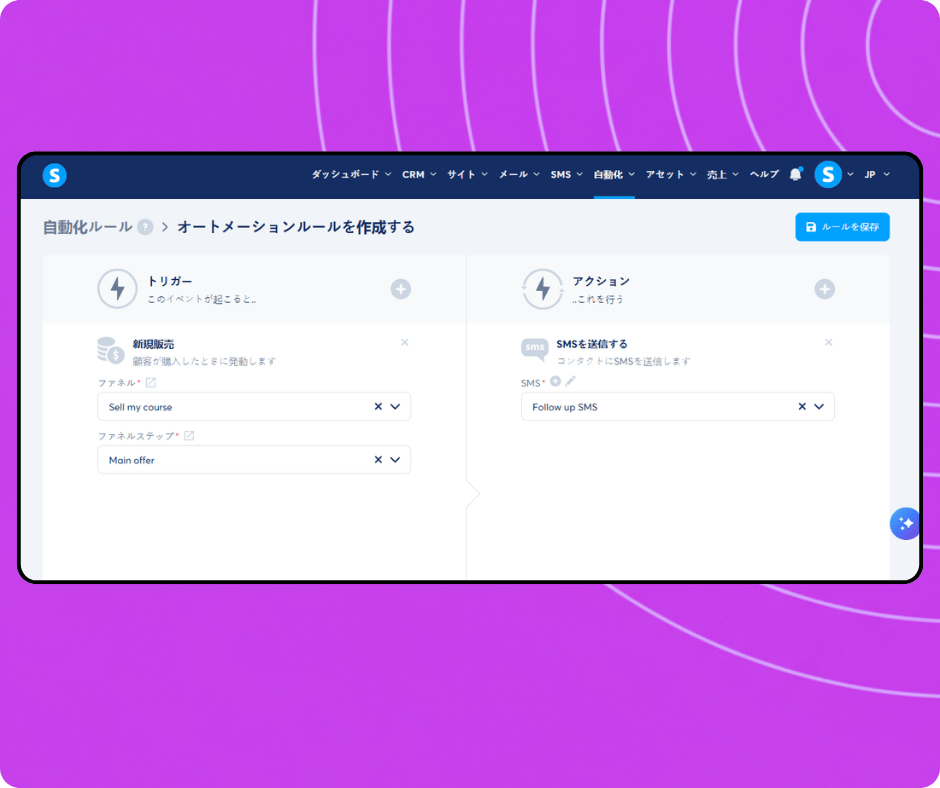Open the ファネル external link icon
Image resolution: width=940 pixels, height=788 pixels.
[150, 383]
